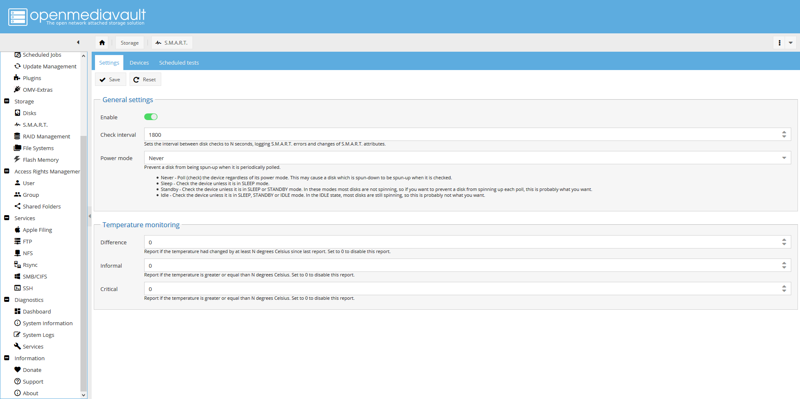Switch to the Settings tab
The height and width of the screenshot is (399, 800).
pyautogui.click(x=109, y=63)
